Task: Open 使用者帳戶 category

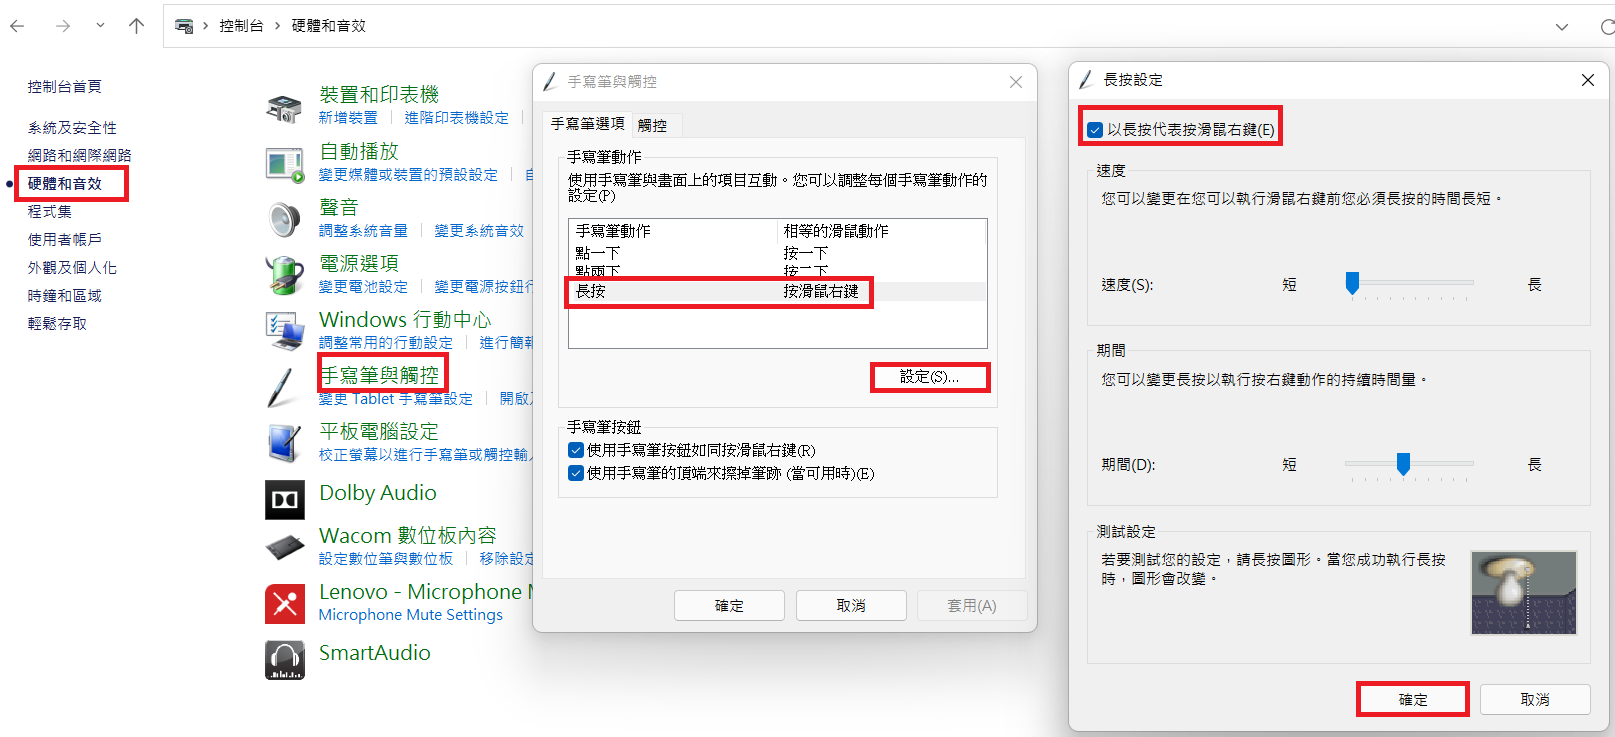Action: click(65, 240)
